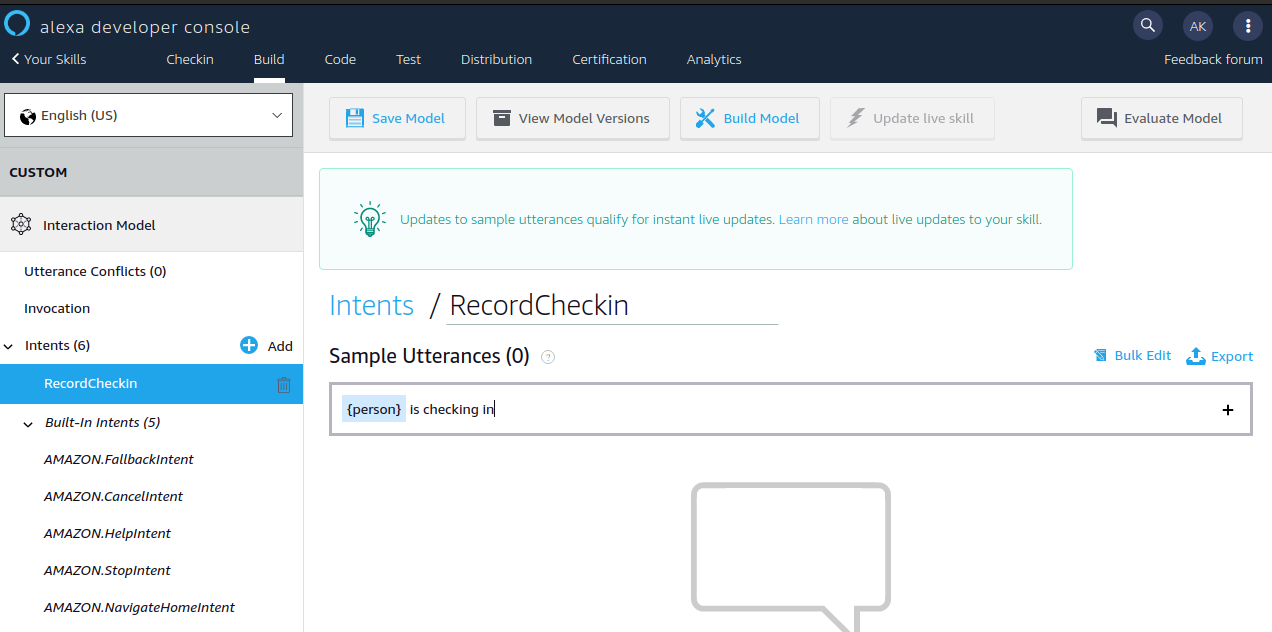Select the Build Model wrench icon
Image resolution: width=1272 pixels, height=632 pixels.
[x=706, y=118]
